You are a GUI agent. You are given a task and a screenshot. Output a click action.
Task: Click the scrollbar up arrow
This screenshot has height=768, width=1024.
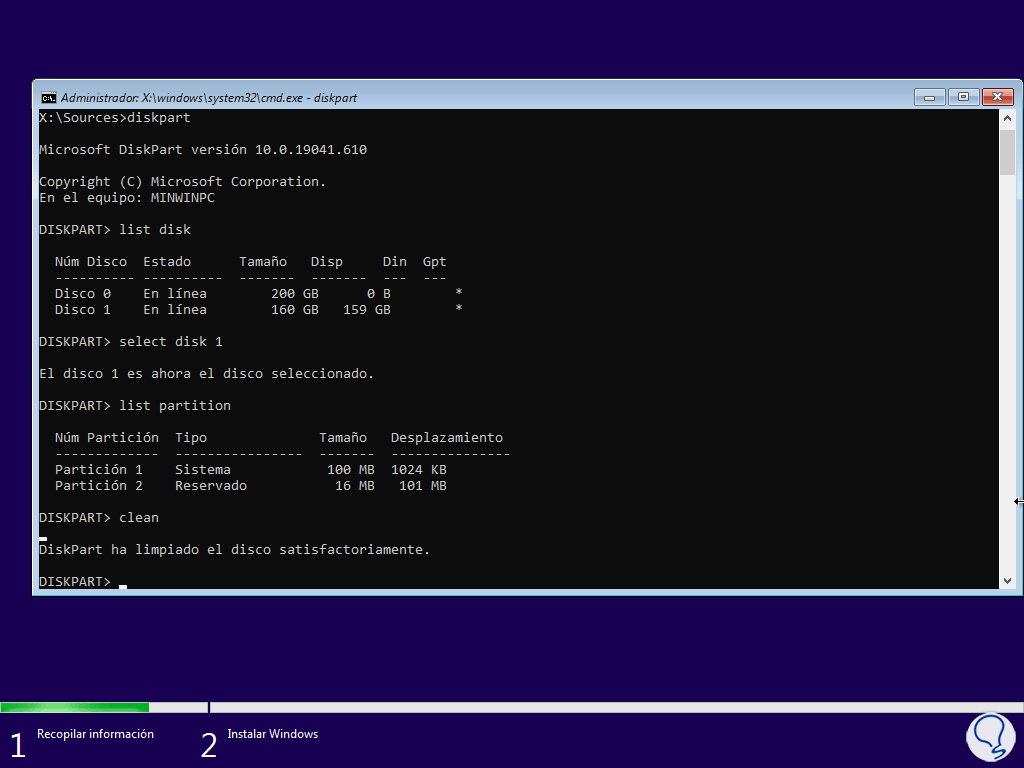(x=1007, y=118)
